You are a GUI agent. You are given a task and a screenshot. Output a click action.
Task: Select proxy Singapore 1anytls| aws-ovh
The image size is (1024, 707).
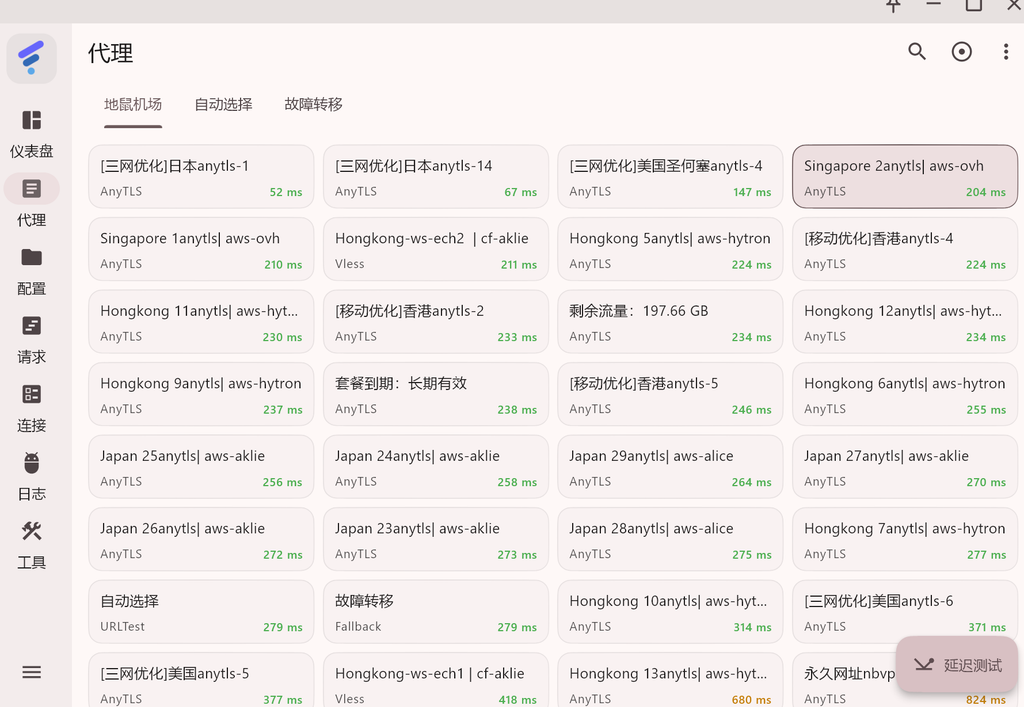click(x=201, y=249)
